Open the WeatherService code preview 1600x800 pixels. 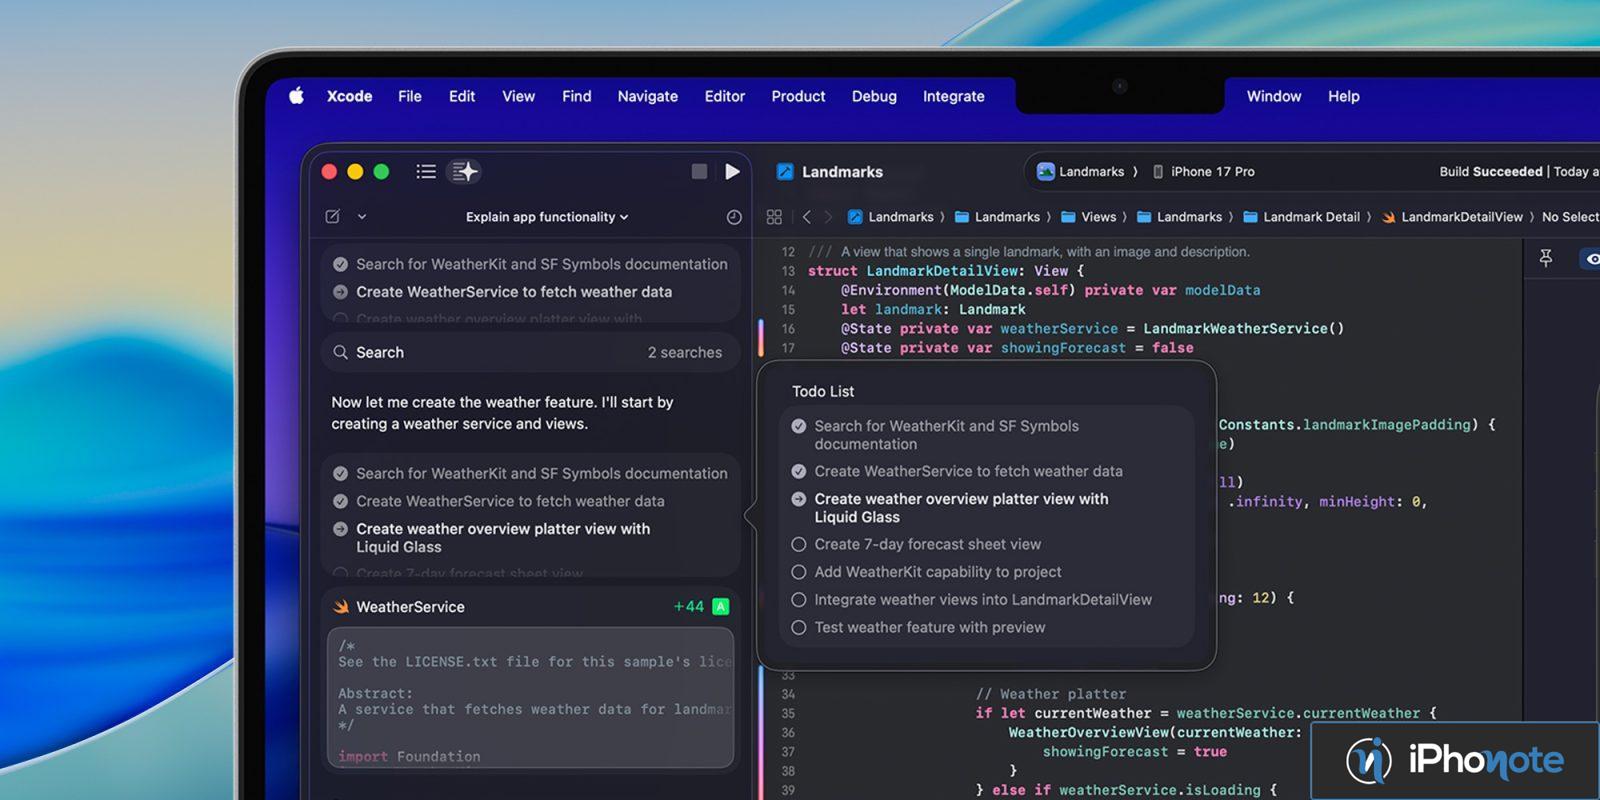(531, 698)
